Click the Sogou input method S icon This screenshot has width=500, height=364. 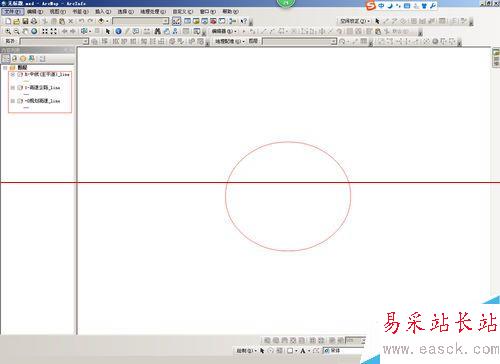371,6
